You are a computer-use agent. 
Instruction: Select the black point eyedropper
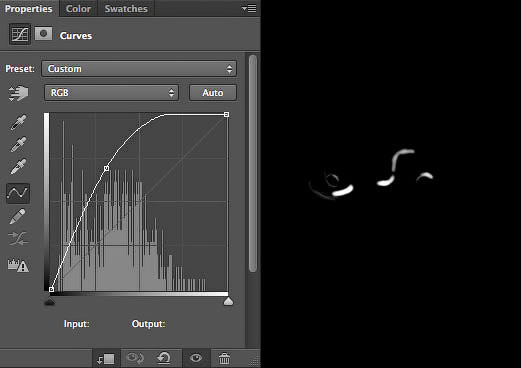coord(18,122)
